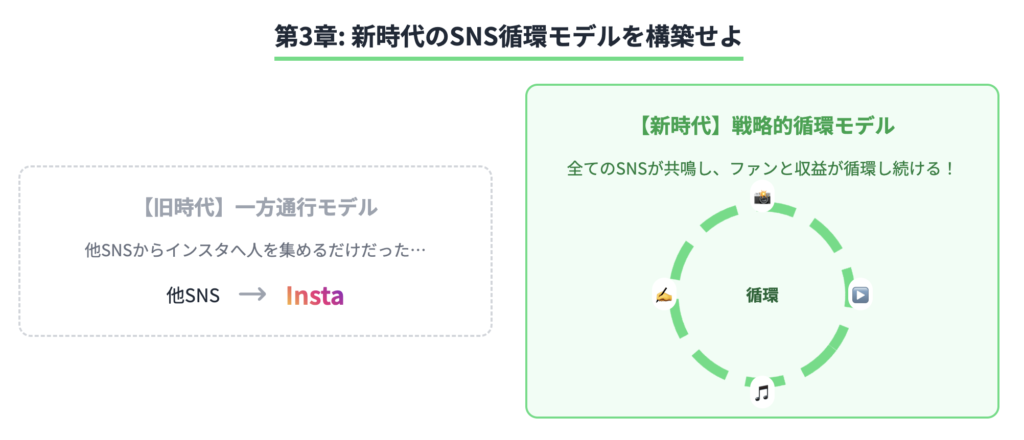
Task: Select the 【新時代】戦略的循環モデル heading
Action: click(762, 126)
